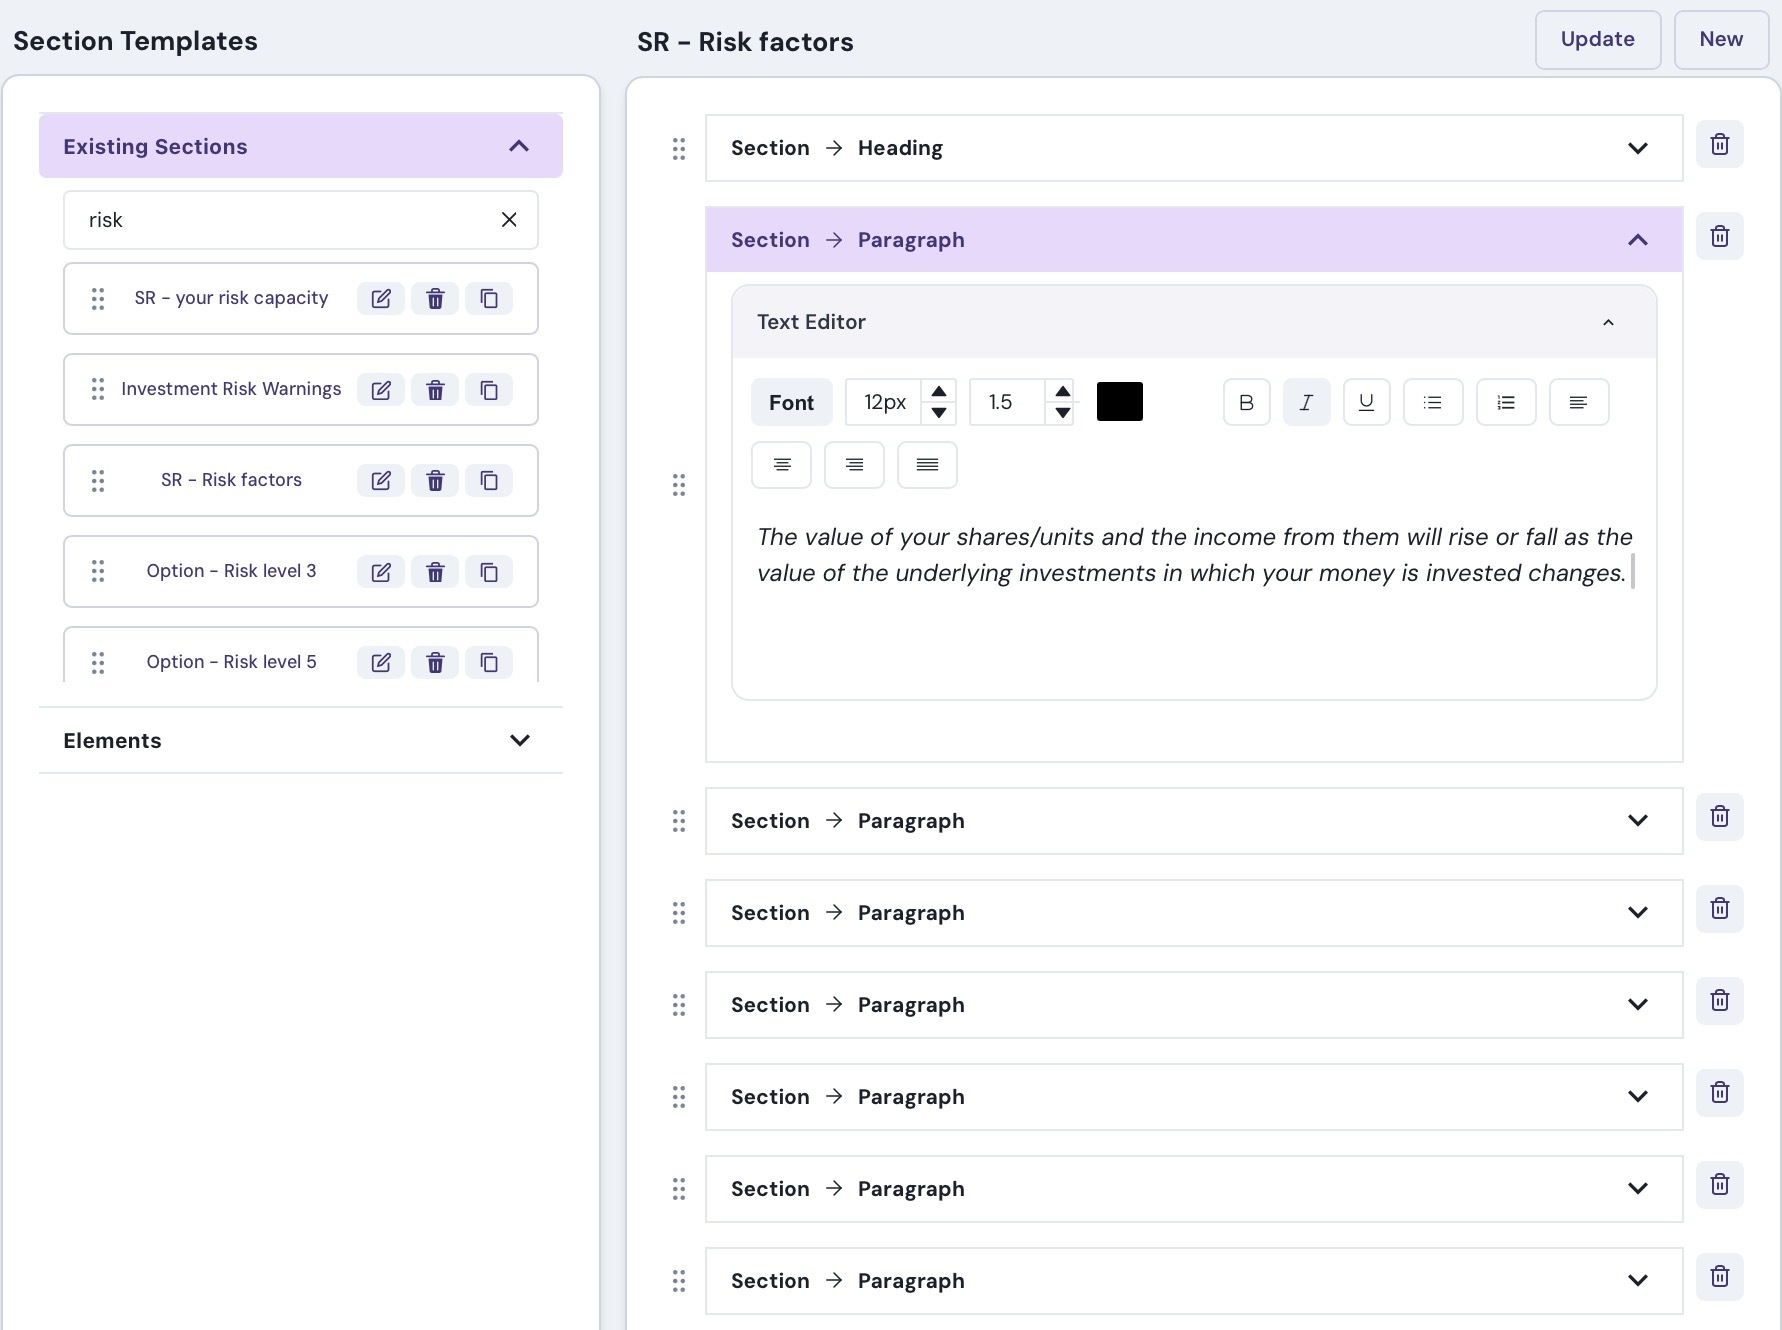Toggle bold formatting
1782x1330 pixels.
point(1246,402)
